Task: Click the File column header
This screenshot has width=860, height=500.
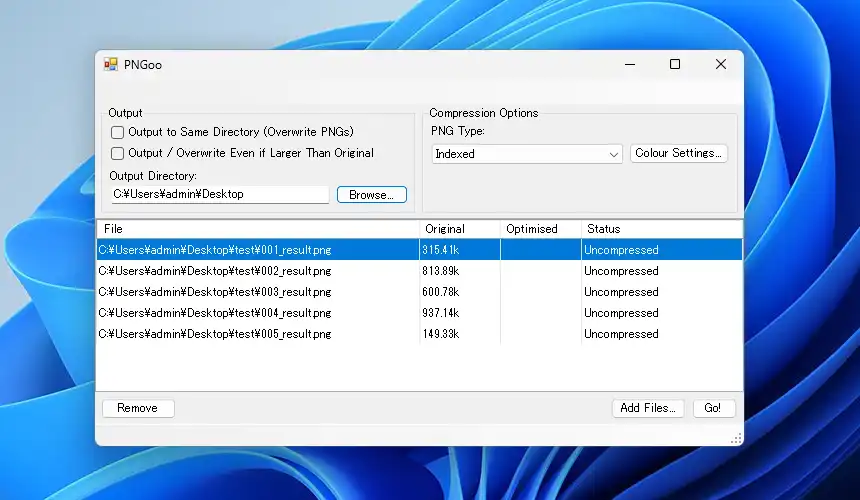Action: (258, 229)
